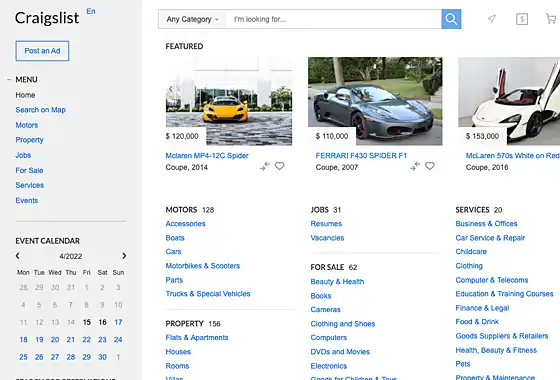
Task: Open DVDs and Movies category
Action: pyautogui.click(x=340, y=352)
